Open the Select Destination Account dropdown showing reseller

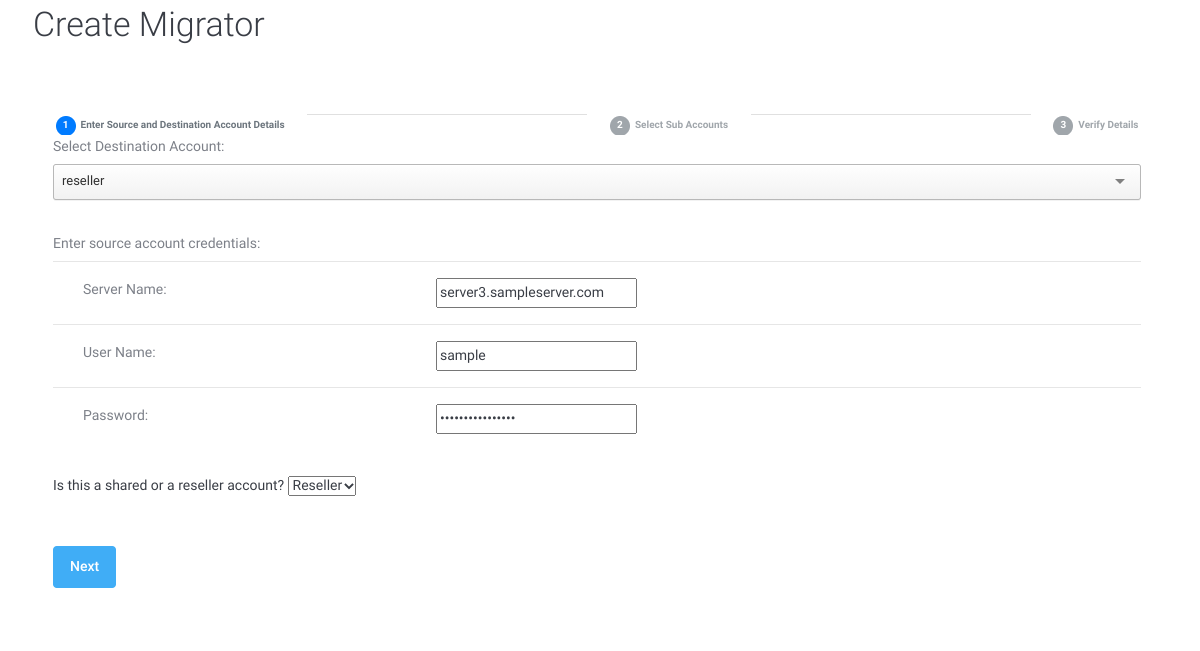click(596, 182)
